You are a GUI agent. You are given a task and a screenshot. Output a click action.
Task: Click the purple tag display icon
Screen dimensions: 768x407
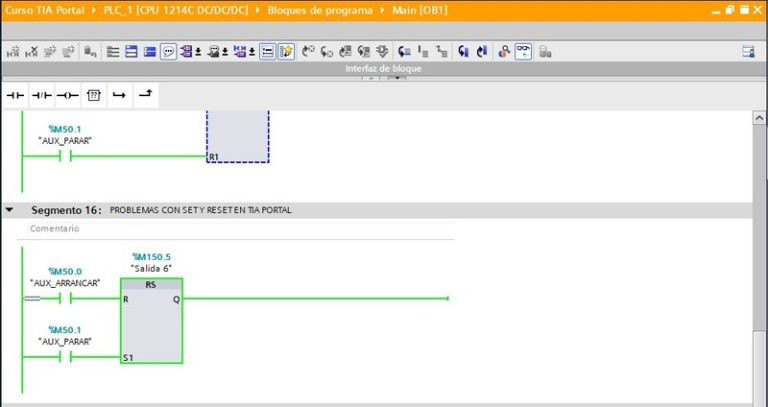(240, 51)
